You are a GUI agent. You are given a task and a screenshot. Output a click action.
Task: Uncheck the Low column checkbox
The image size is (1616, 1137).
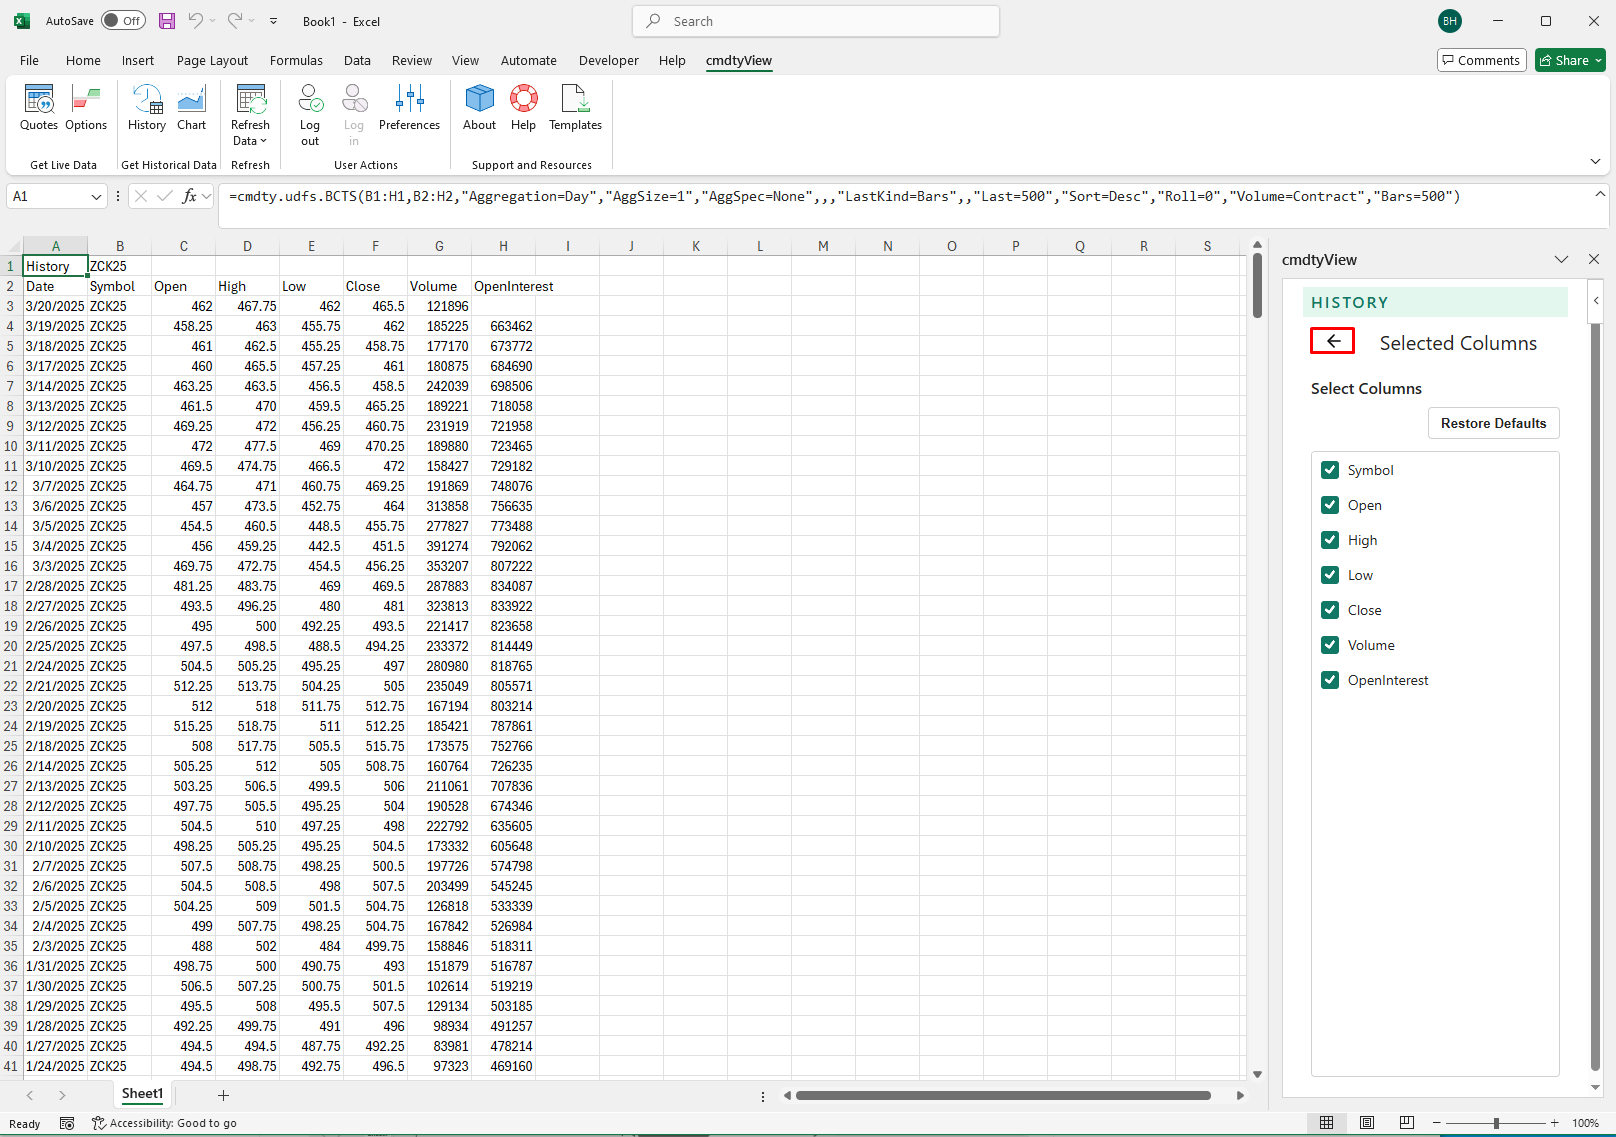pos(1330,575)
